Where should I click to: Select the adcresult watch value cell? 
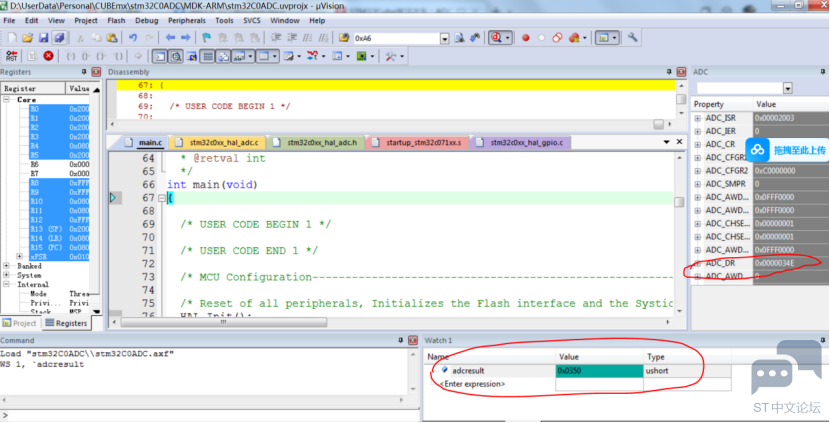(599, 371)
